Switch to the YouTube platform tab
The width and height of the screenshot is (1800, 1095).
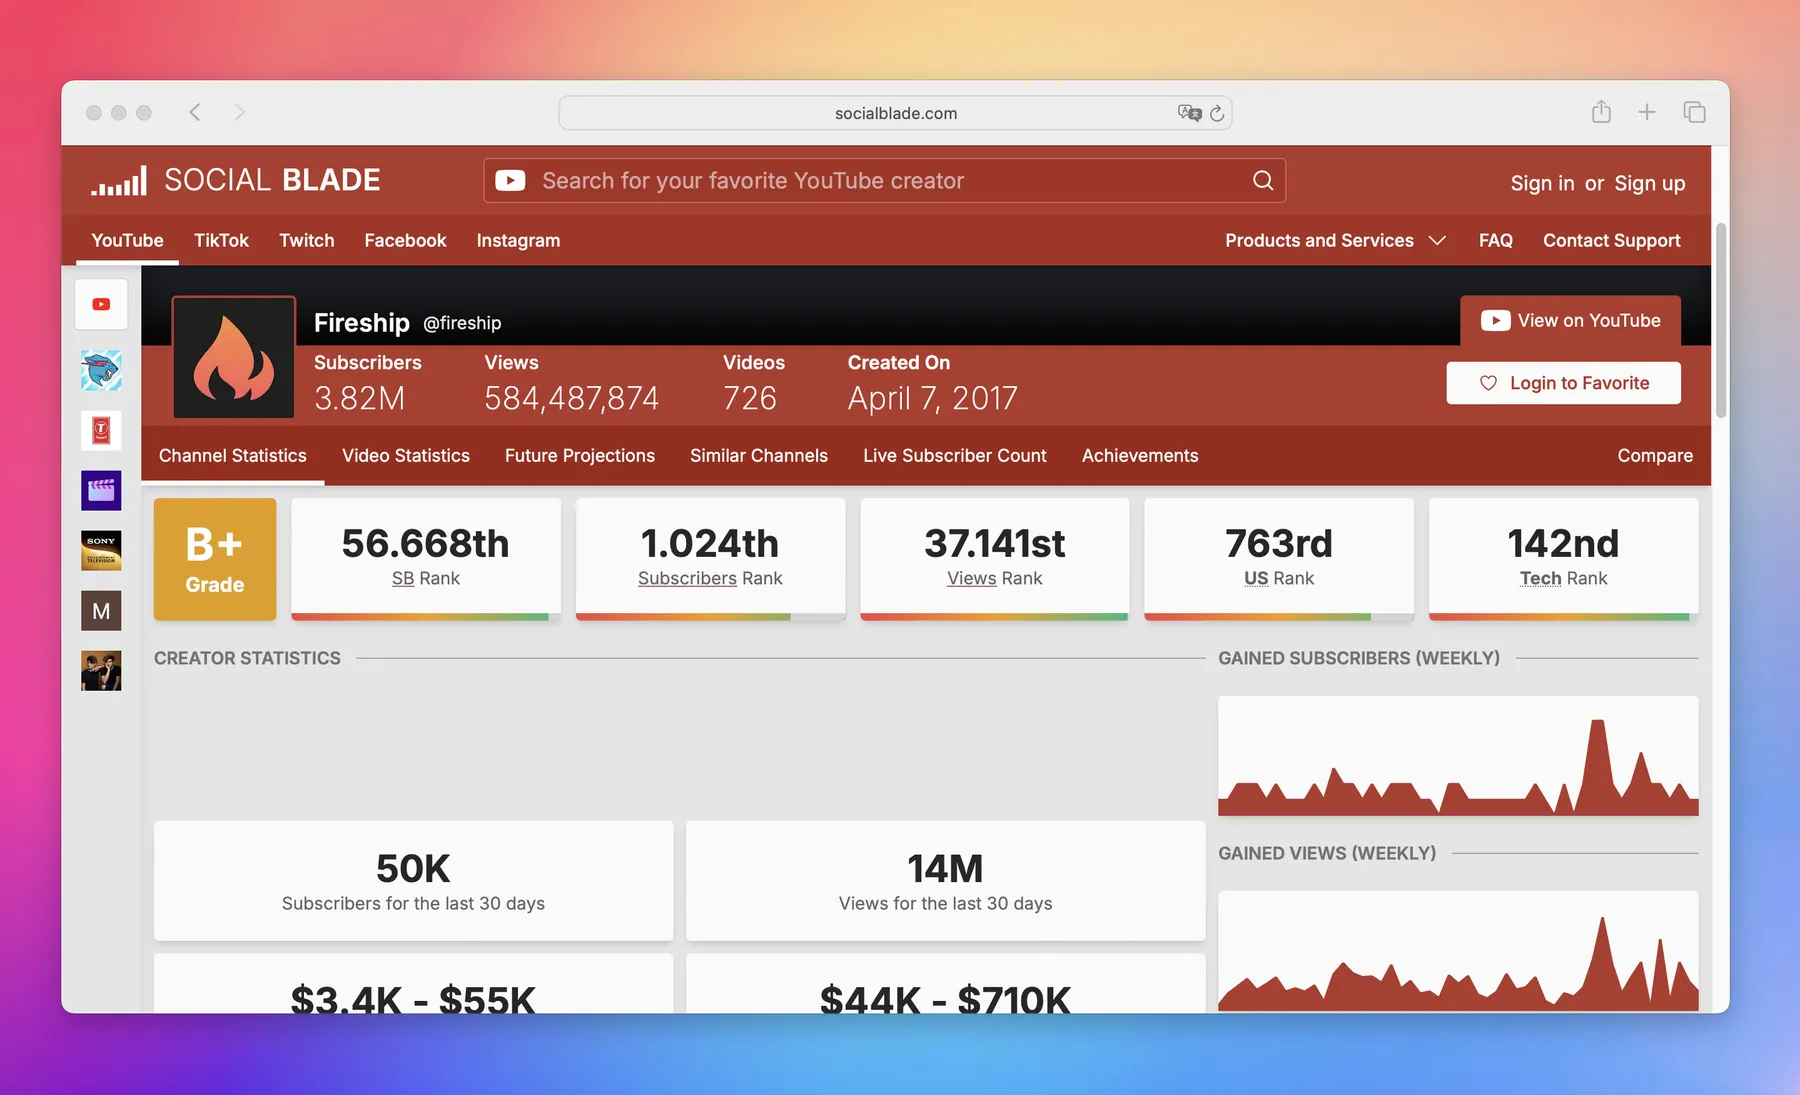(x=127, y=241)
